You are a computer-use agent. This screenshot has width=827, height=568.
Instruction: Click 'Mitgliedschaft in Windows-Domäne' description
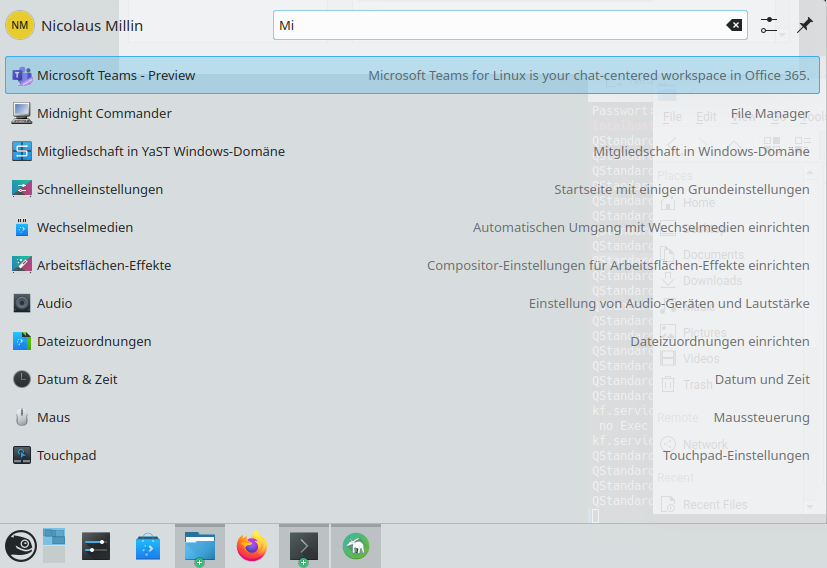pyautogui.click(x=701, y=151)
